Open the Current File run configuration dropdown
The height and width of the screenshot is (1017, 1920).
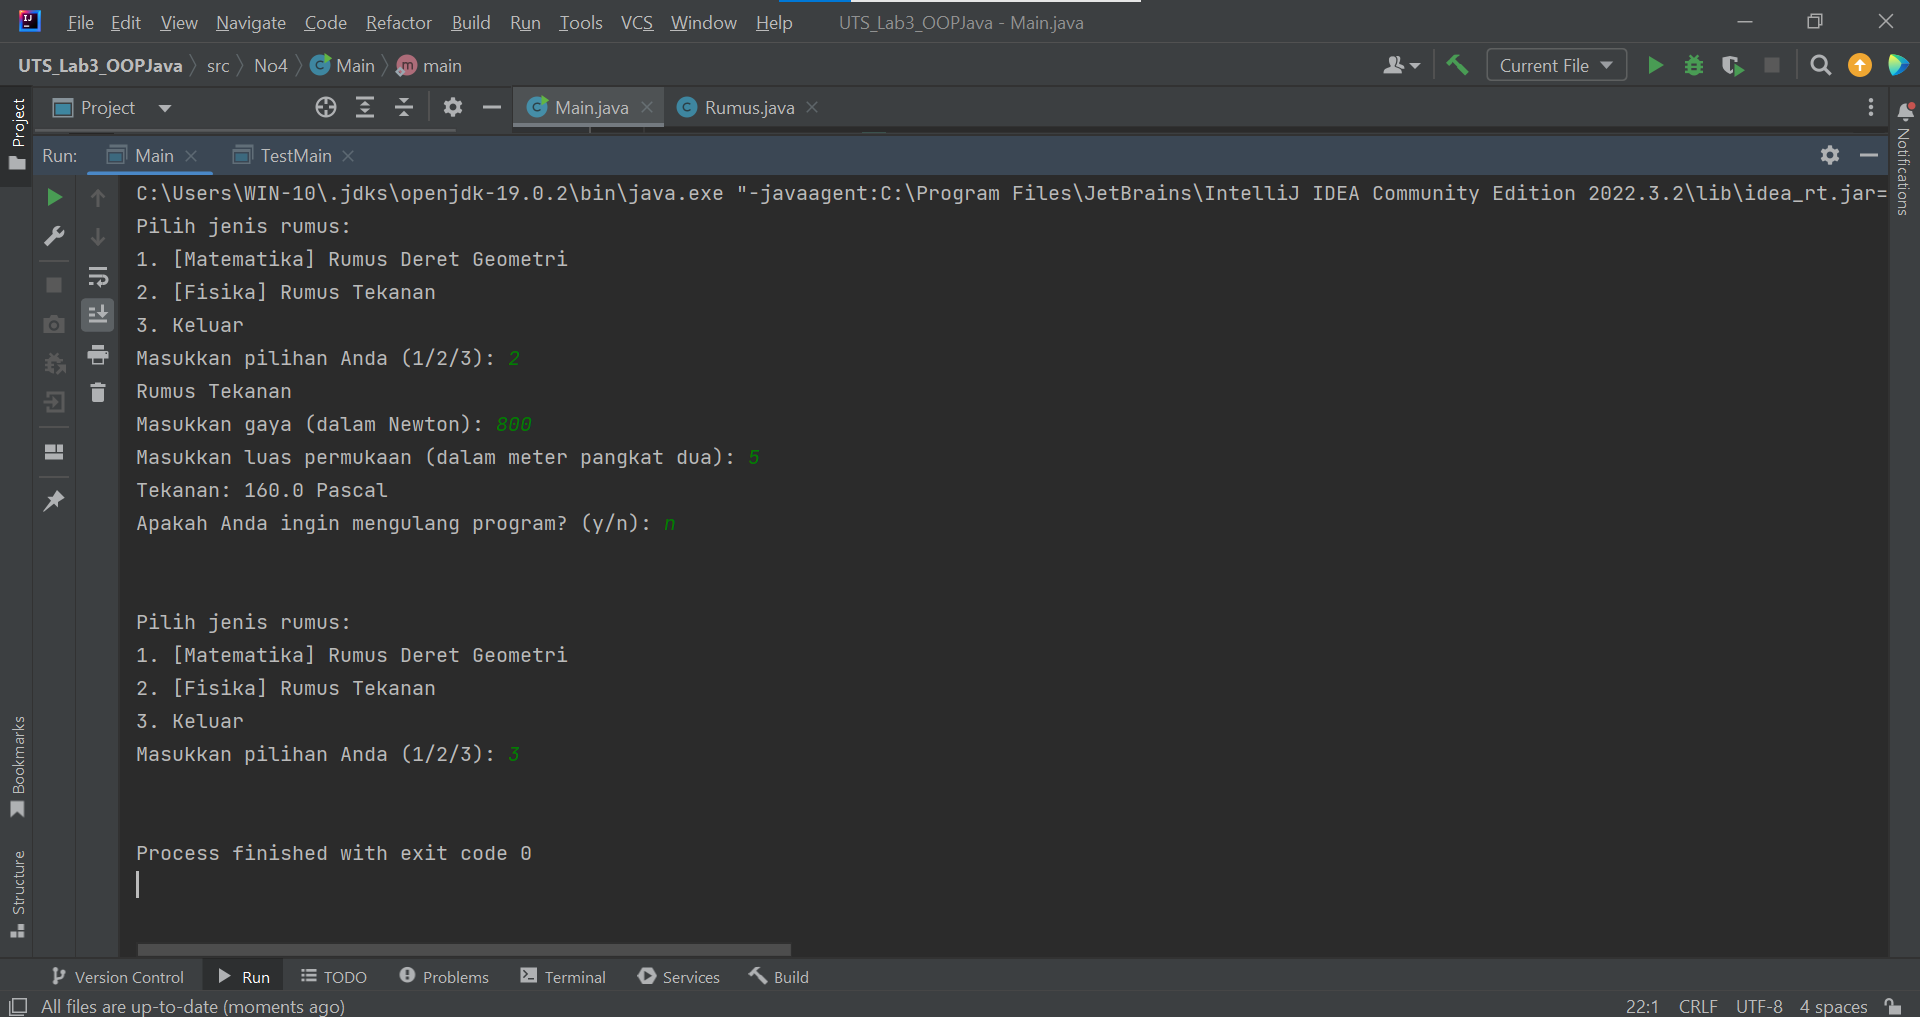click(1556, 64)
